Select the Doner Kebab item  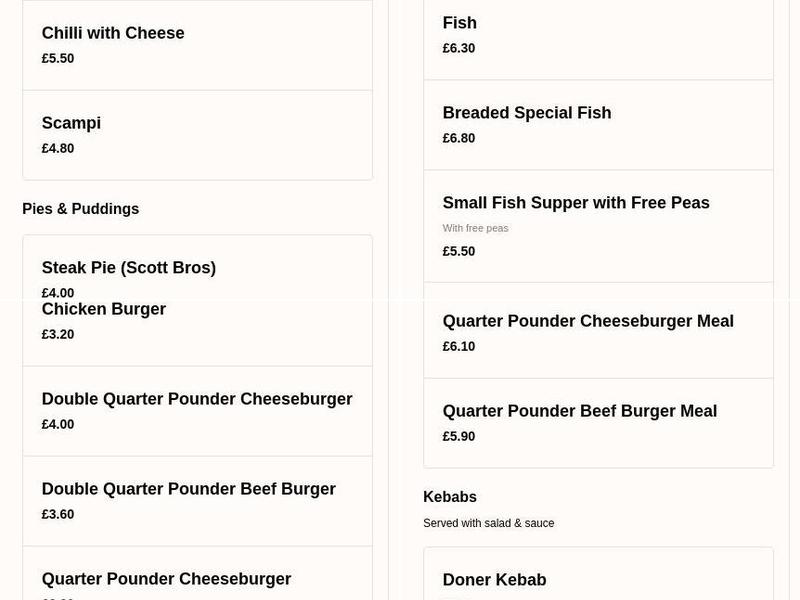pyautogui.click(x=494, y=580)
